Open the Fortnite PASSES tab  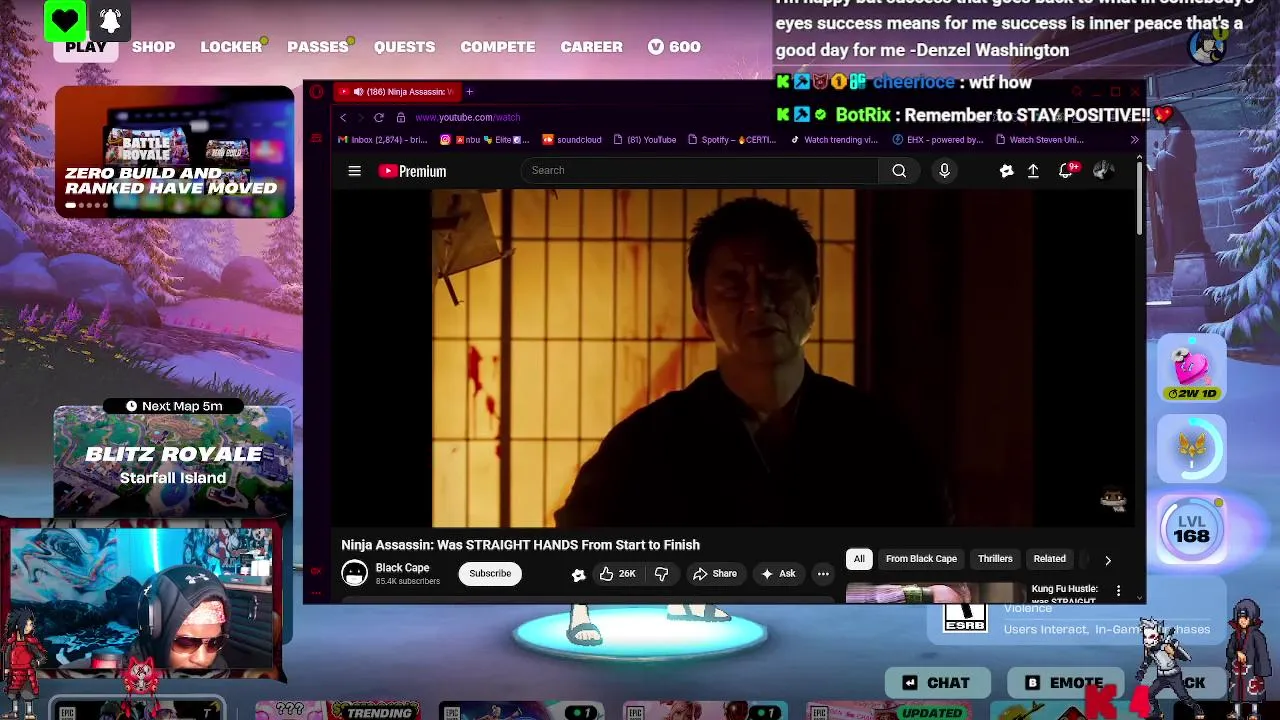pos(318,47)
